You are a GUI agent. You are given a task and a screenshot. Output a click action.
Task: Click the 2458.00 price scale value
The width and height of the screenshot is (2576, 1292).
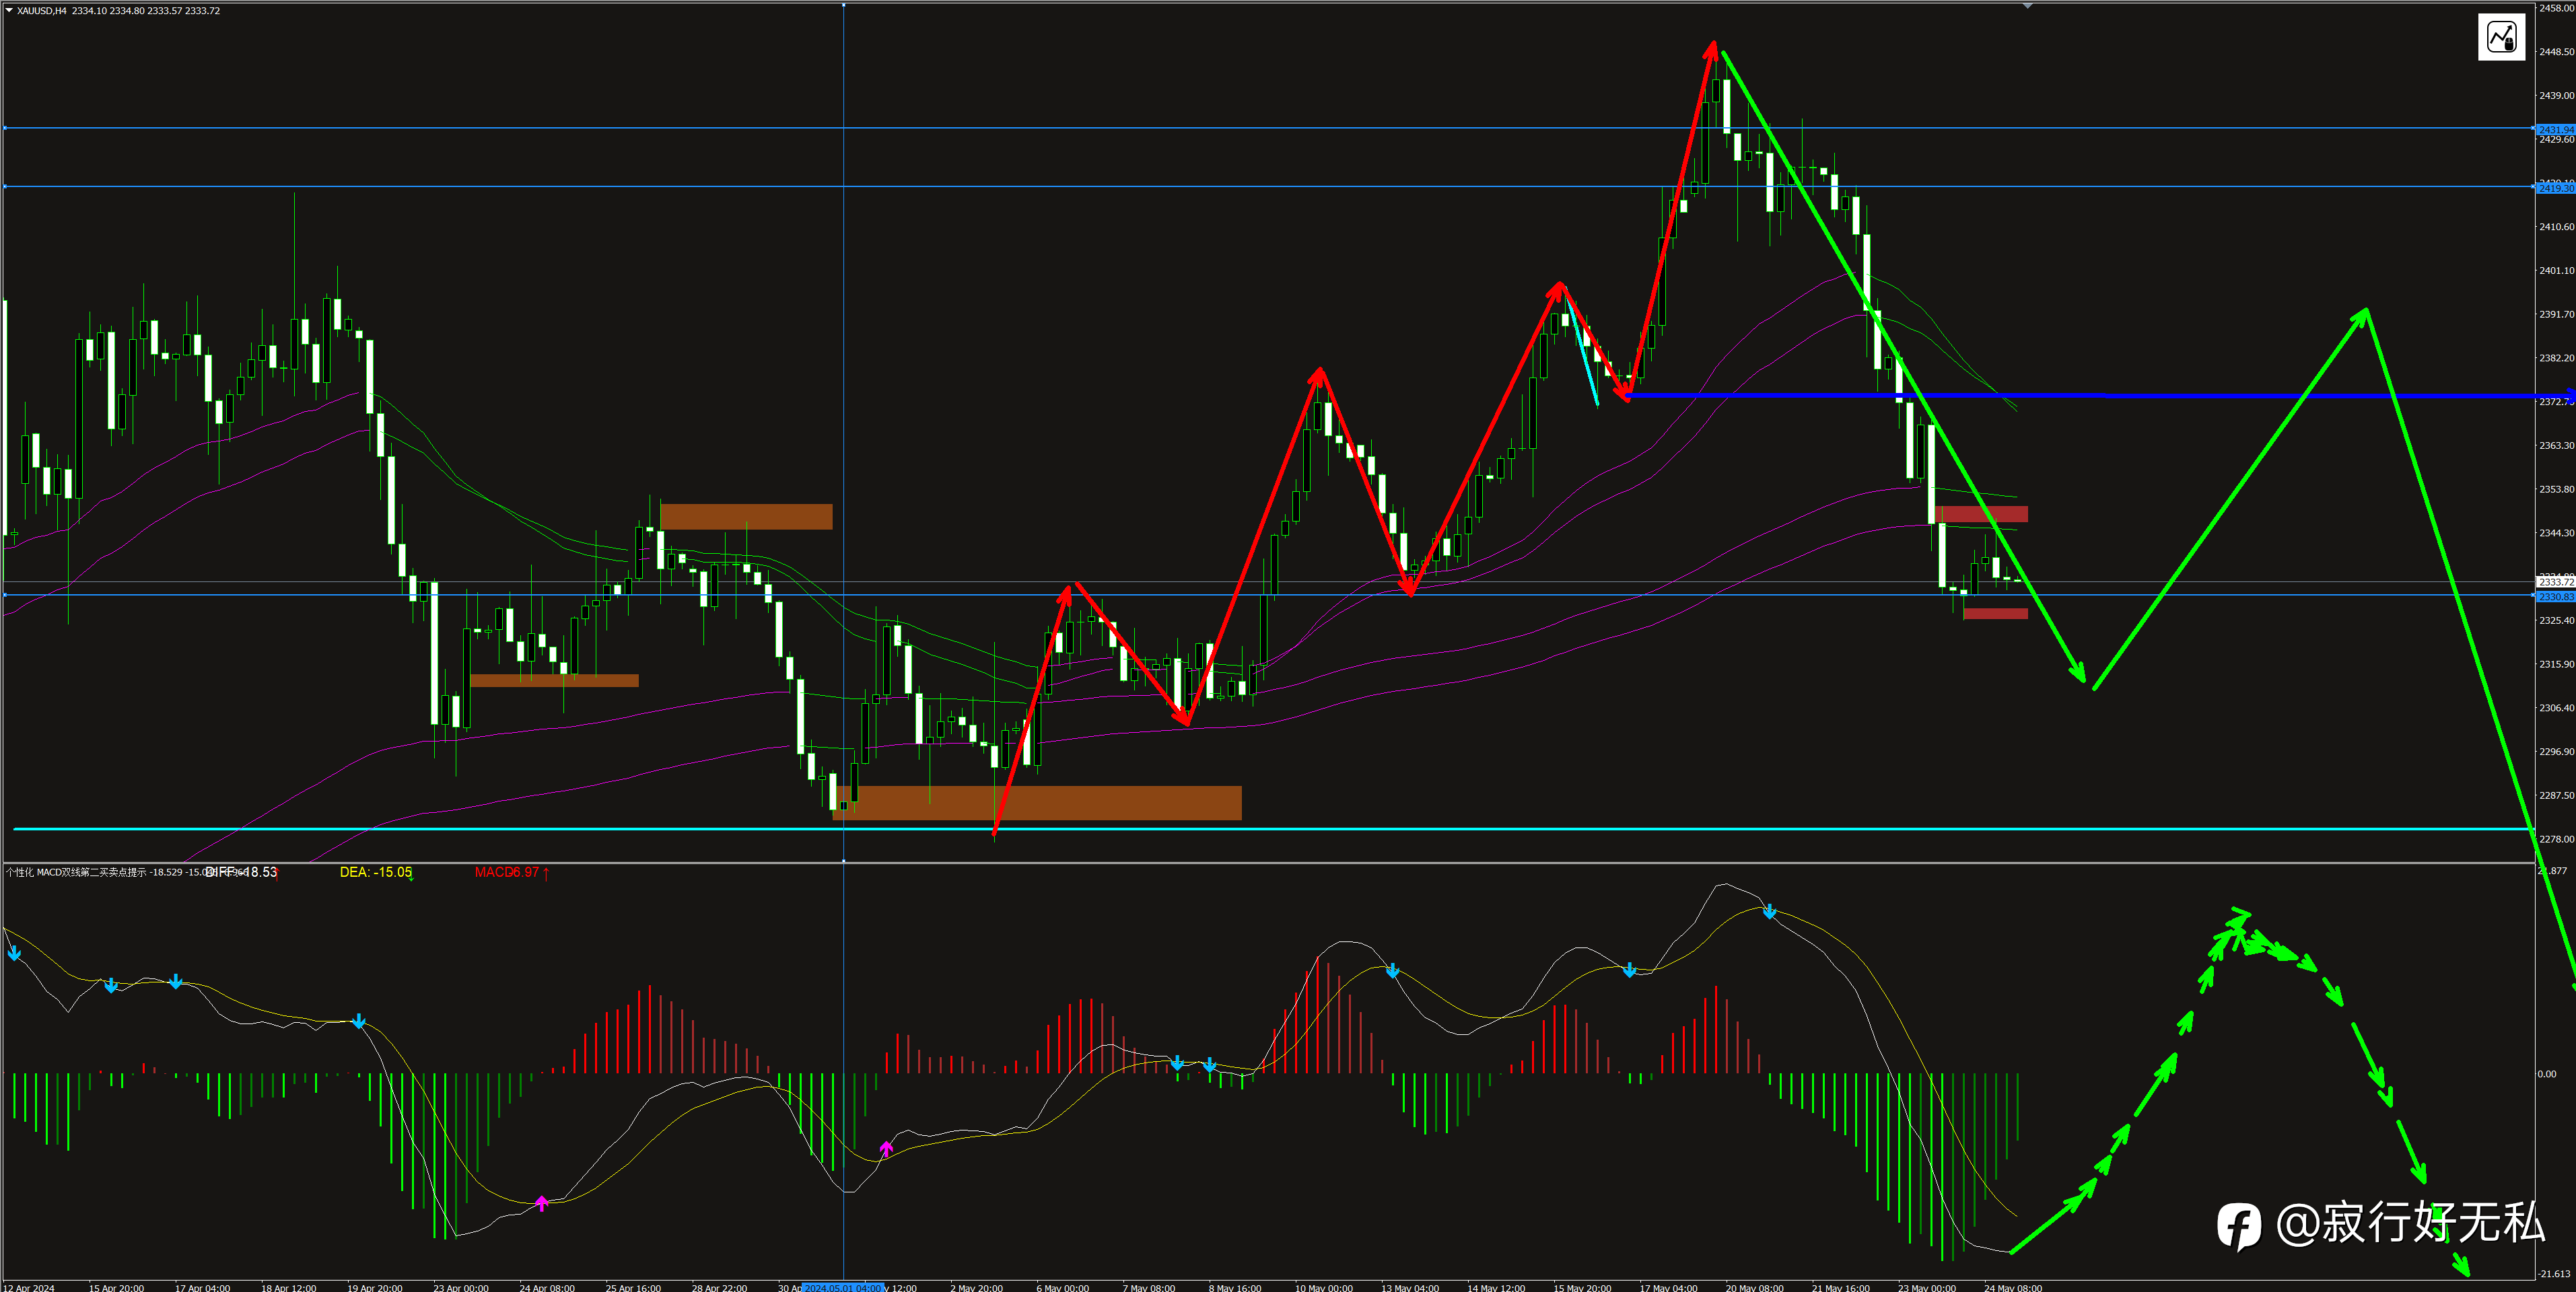pyautogui.click(x=2557, y=8)
